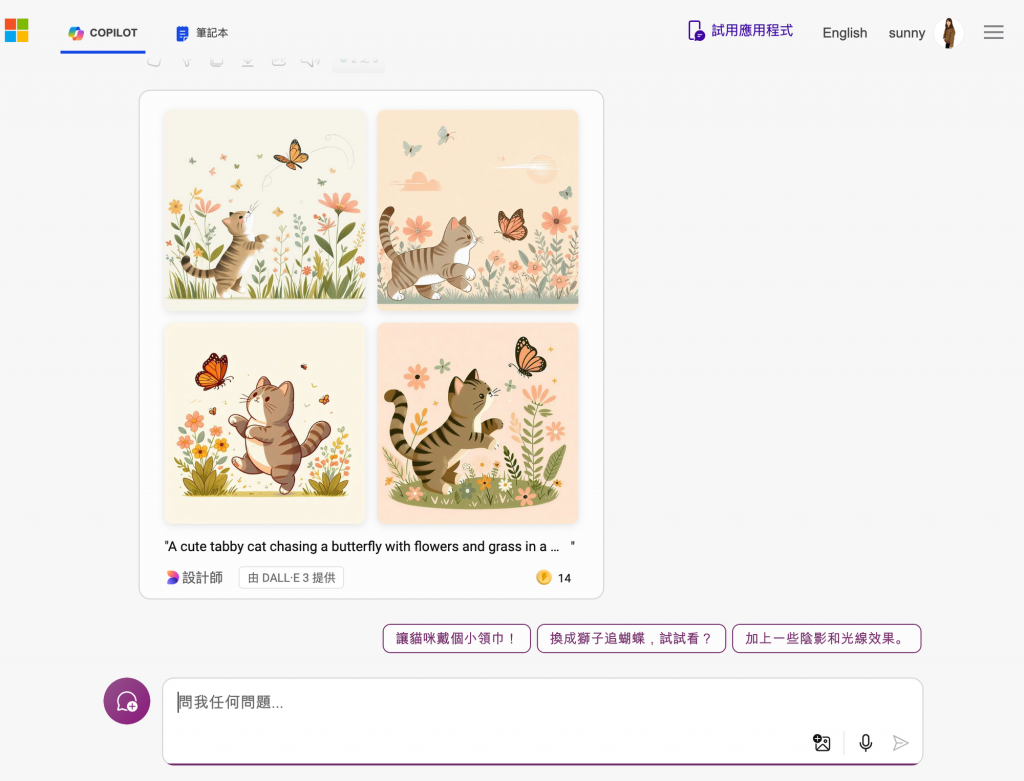
Task: Switch language to English
Action: click(x=844, y=33)
